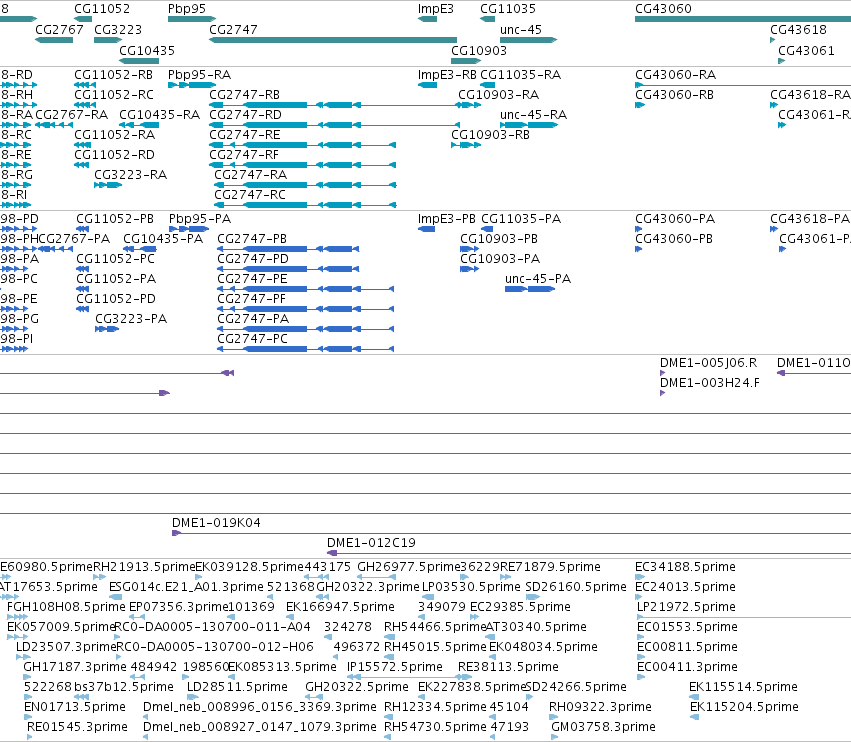The height and width of the screenshot is (742, 851).
Task: Select the CG43618 gene label
Action: (x=798, y=29)
